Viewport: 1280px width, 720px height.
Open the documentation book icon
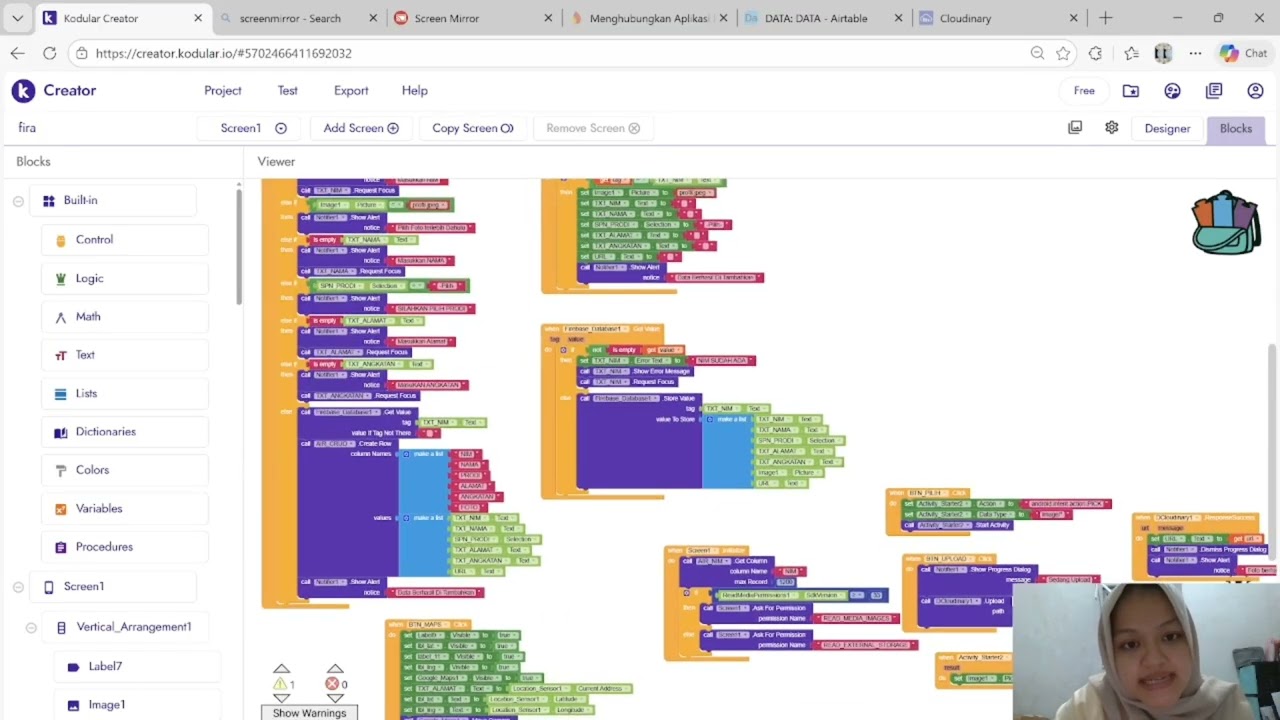point(1214,91)
